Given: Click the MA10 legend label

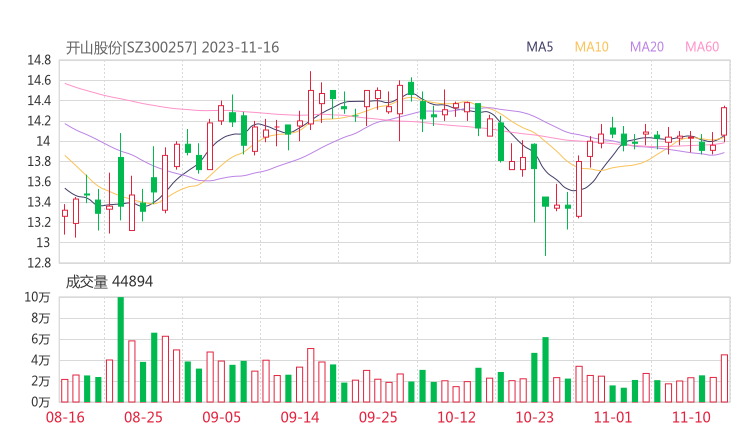Looking at the screenshot, I should tap(591, 47).
